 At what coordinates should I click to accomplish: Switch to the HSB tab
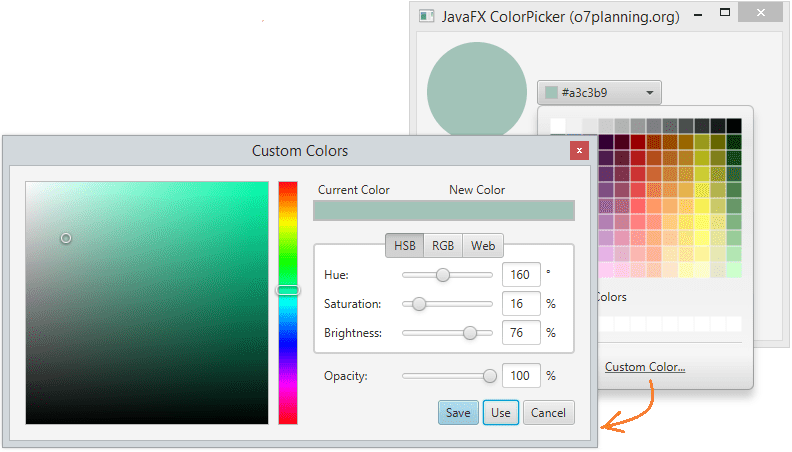point(405,245)
